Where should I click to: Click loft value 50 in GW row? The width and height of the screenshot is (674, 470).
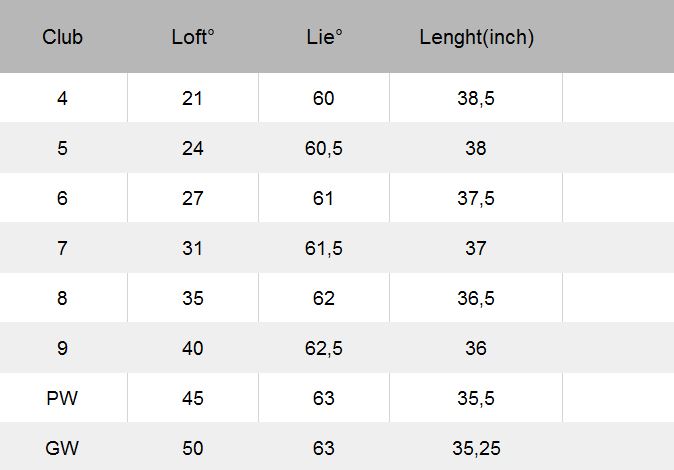coord(193,449)
